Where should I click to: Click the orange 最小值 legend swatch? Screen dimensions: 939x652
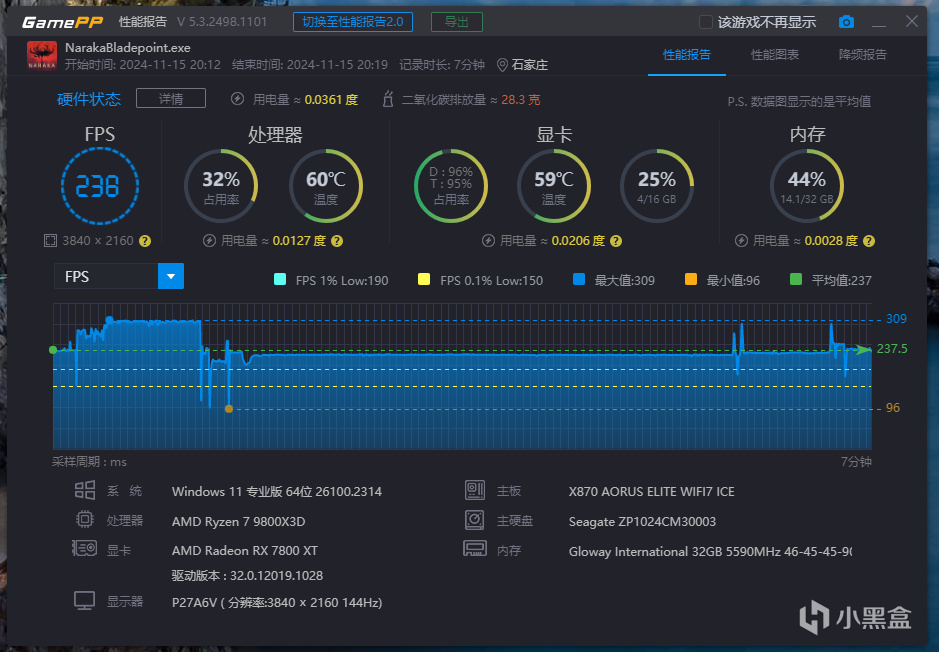[x=690, y=279]
